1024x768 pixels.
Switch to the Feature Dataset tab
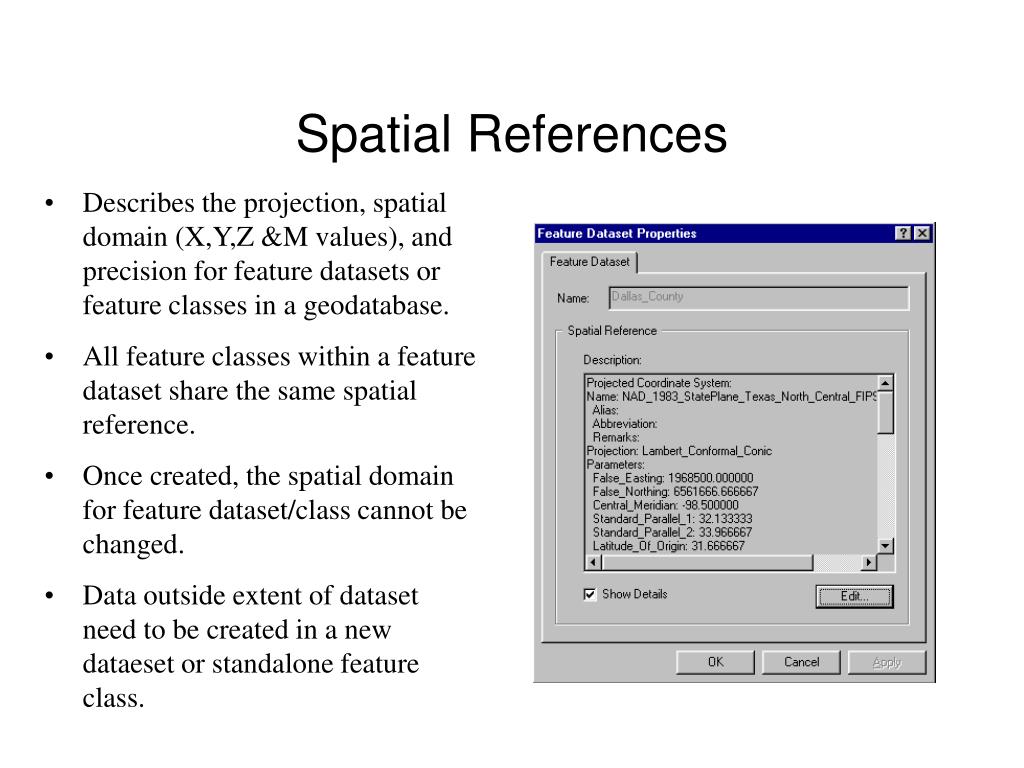[590, 262]
